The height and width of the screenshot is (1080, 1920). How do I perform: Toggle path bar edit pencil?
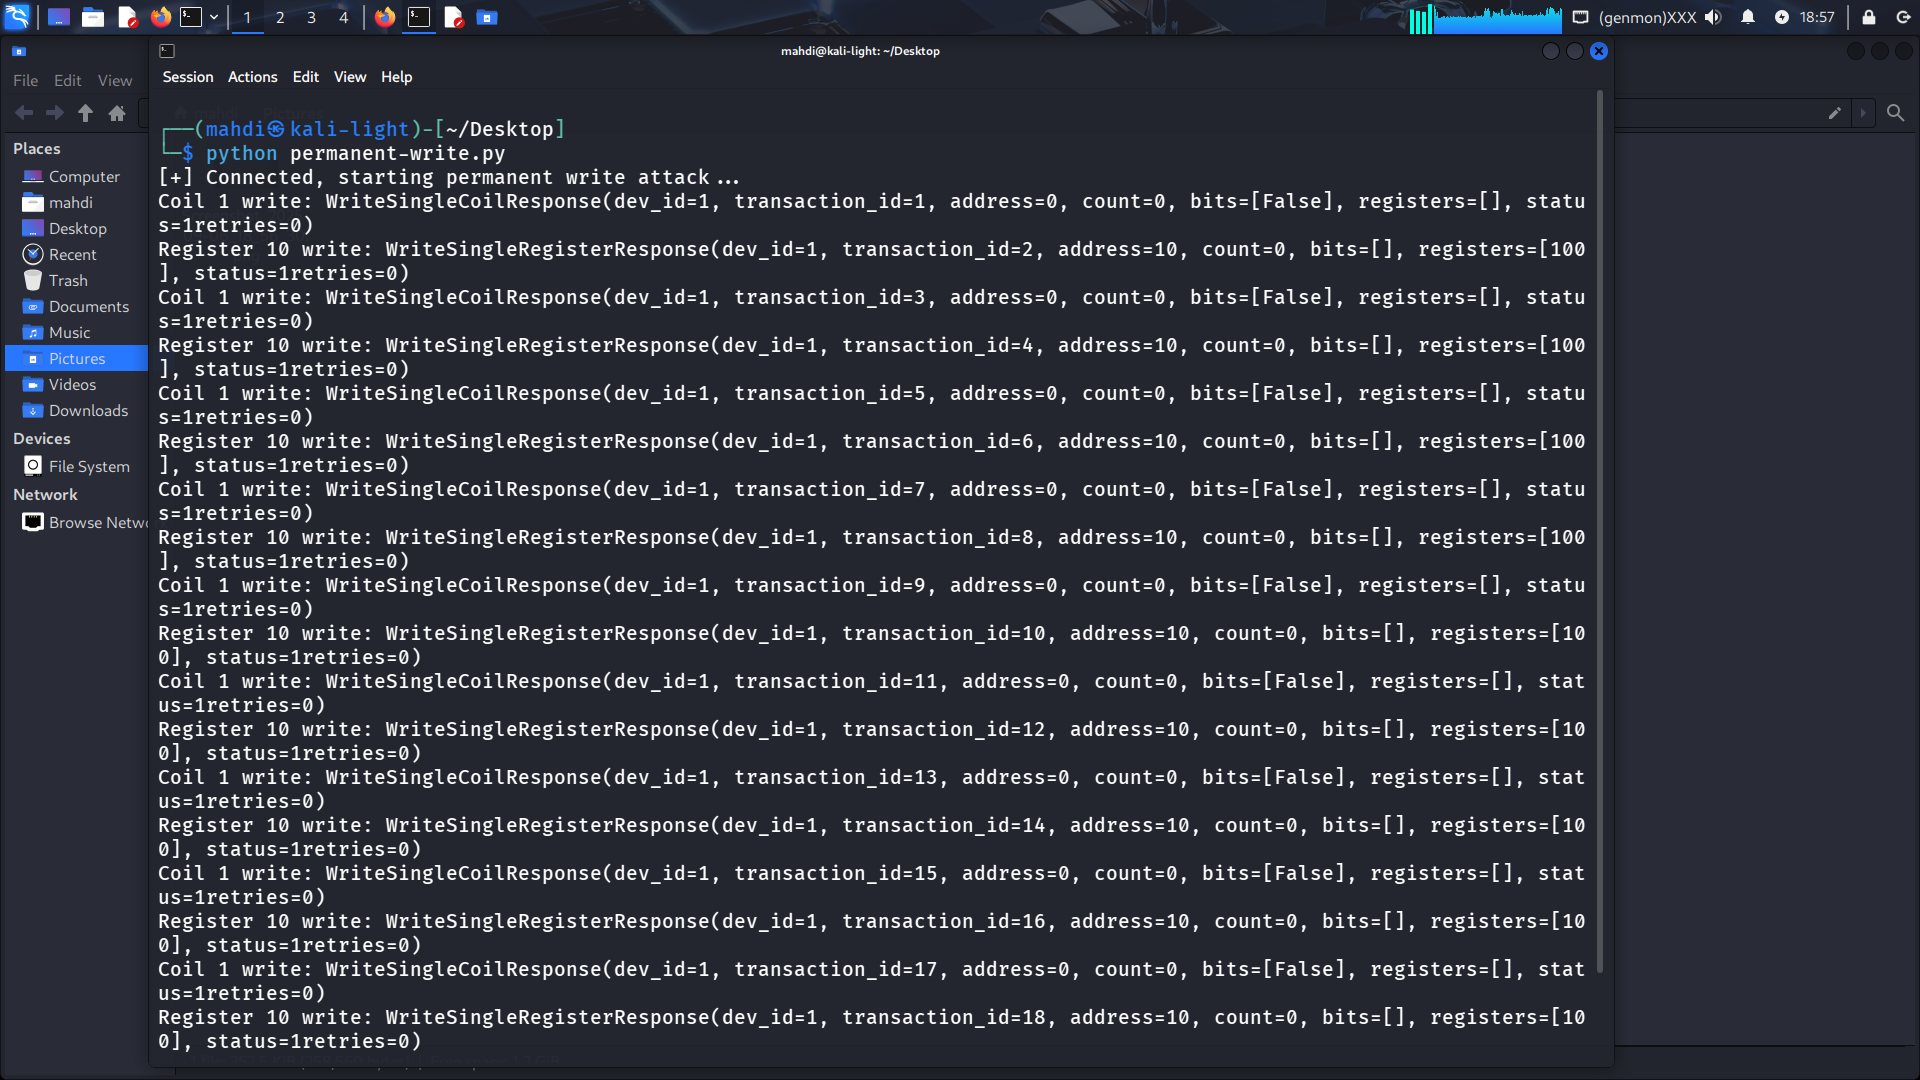1834,113
